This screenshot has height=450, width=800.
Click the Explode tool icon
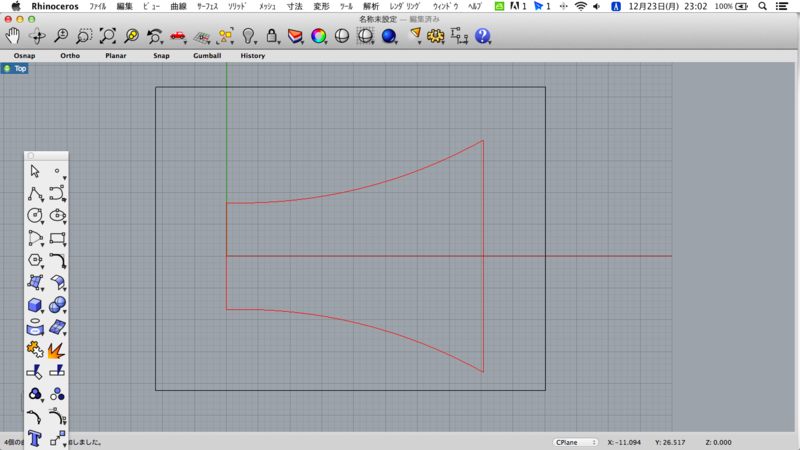coord(56,350)
